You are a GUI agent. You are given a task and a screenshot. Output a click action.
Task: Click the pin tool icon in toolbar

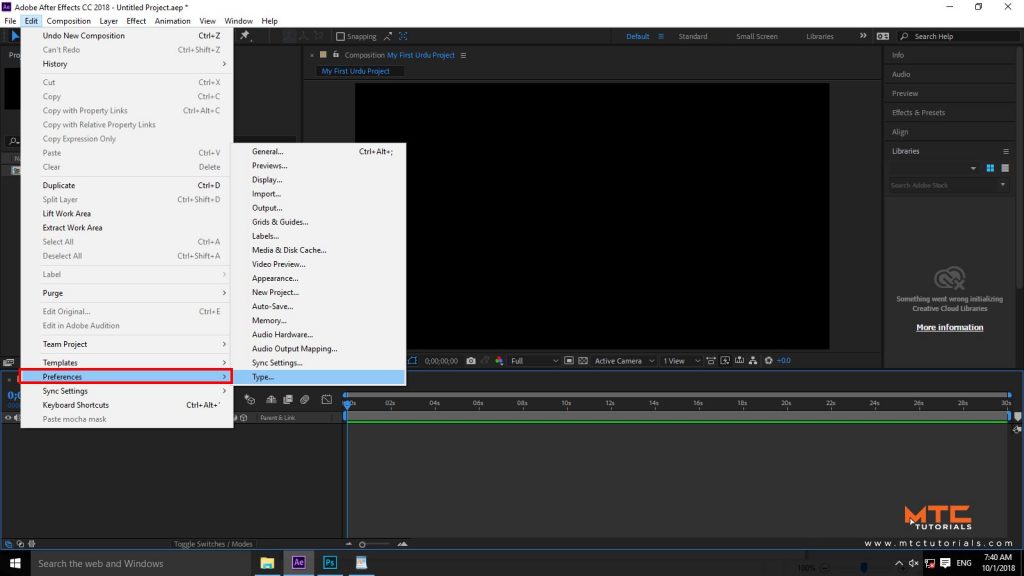tap(245, 36)
